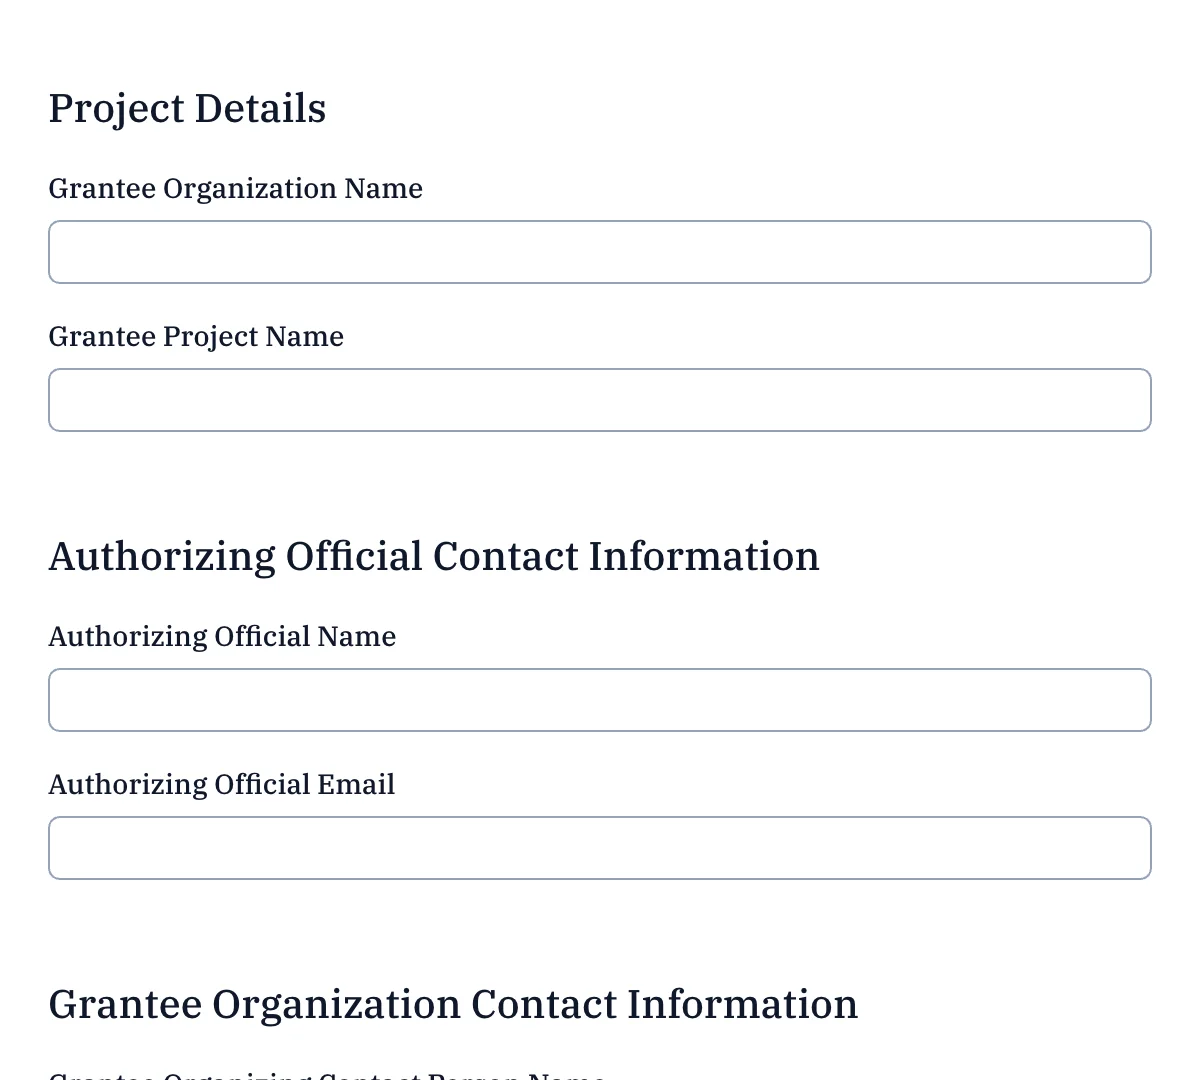Place cursor in the official's name box
Screen dimensions: 1200x1080
tap(600, 700)
